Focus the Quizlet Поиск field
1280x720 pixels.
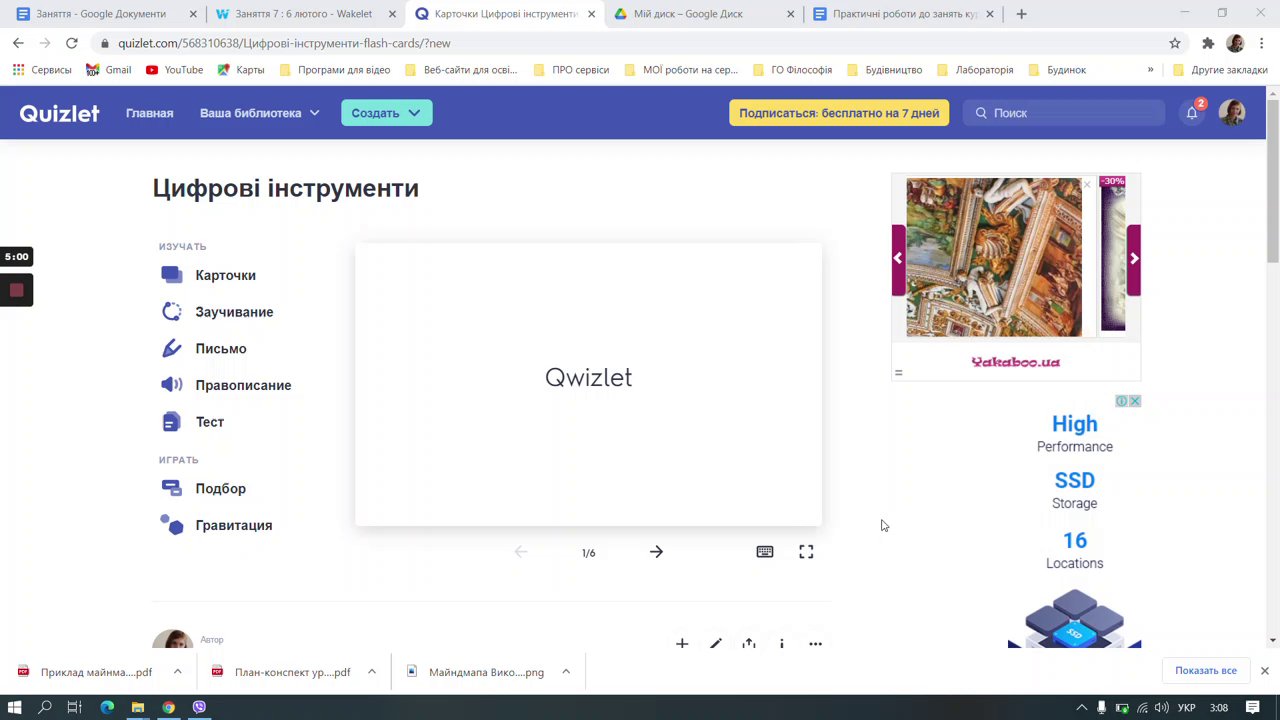pos(1064,113)
